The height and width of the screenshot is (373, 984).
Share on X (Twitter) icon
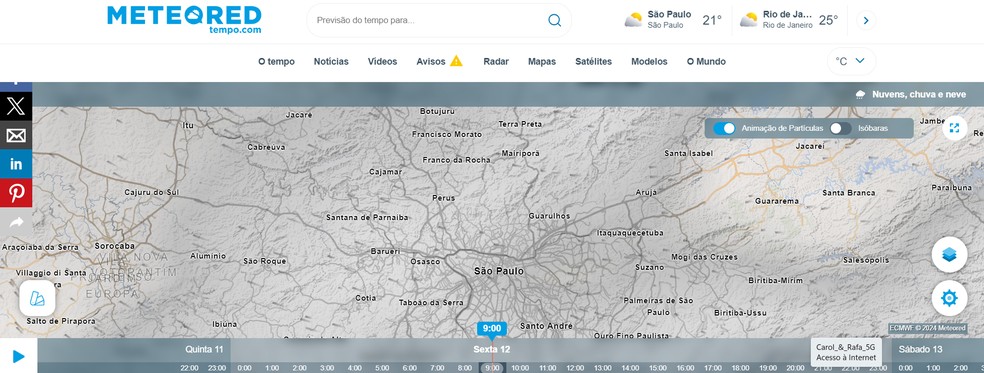16,106
